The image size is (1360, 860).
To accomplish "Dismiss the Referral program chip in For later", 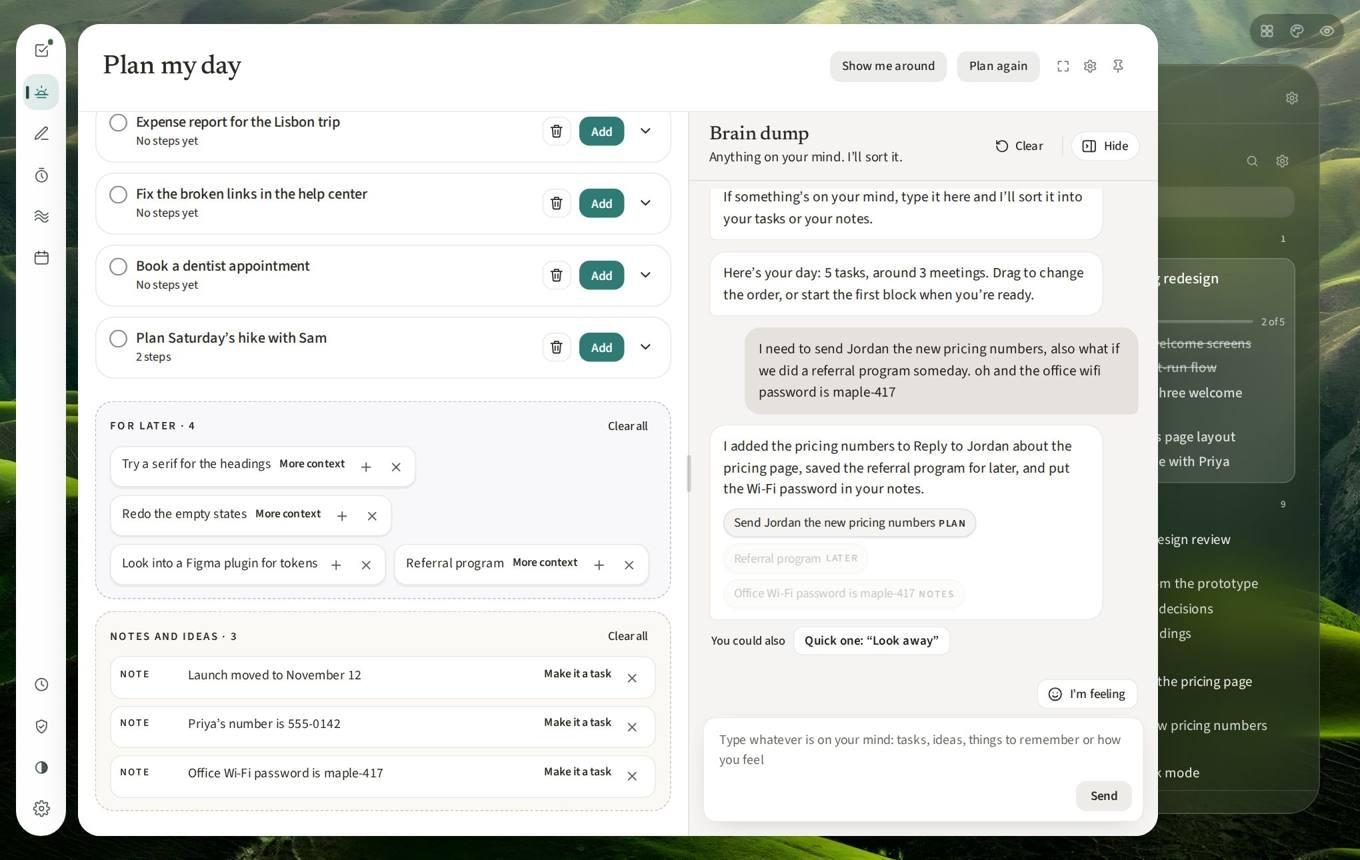I will click(629, 565).
